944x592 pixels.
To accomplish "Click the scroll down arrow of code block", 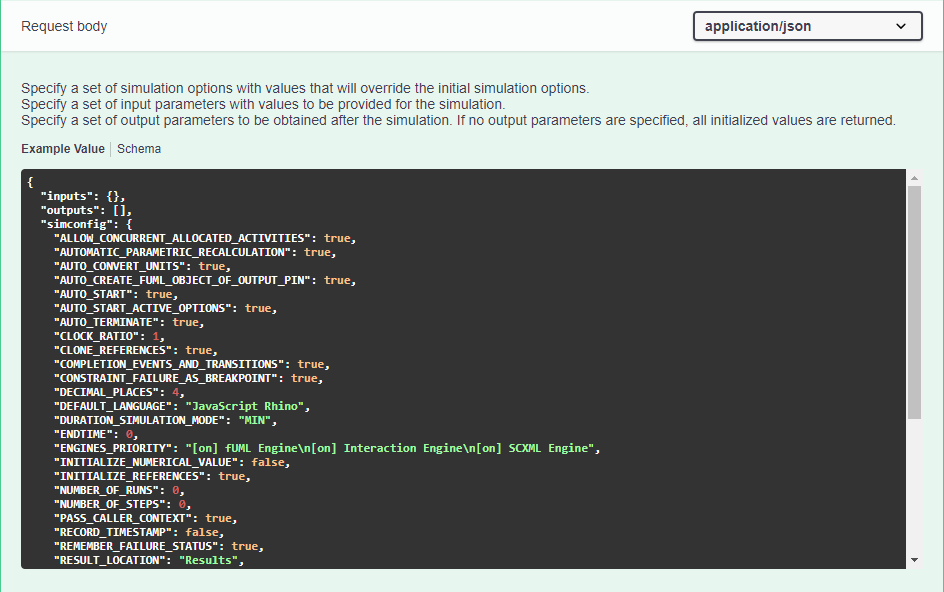I will coord(914,559).
